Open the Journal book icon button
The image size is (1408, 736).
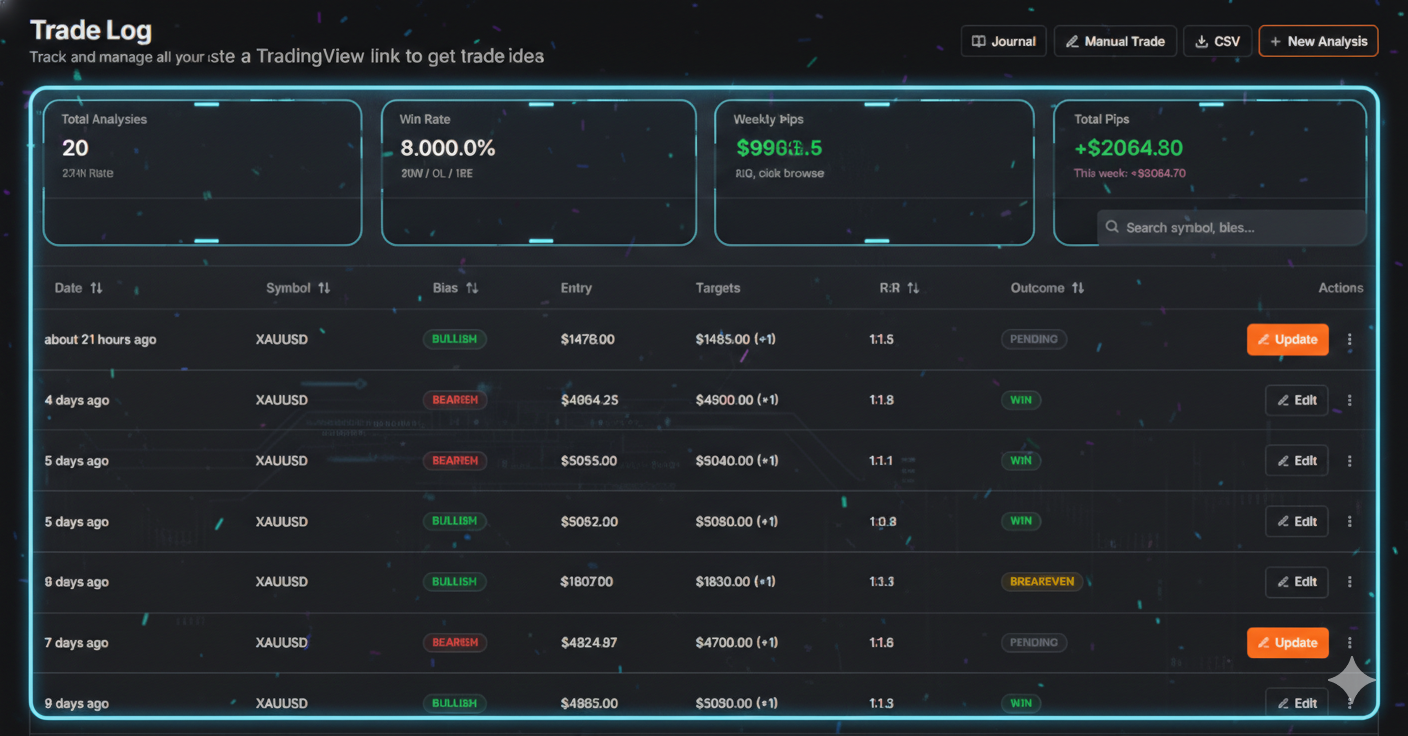click(1003, 41)
